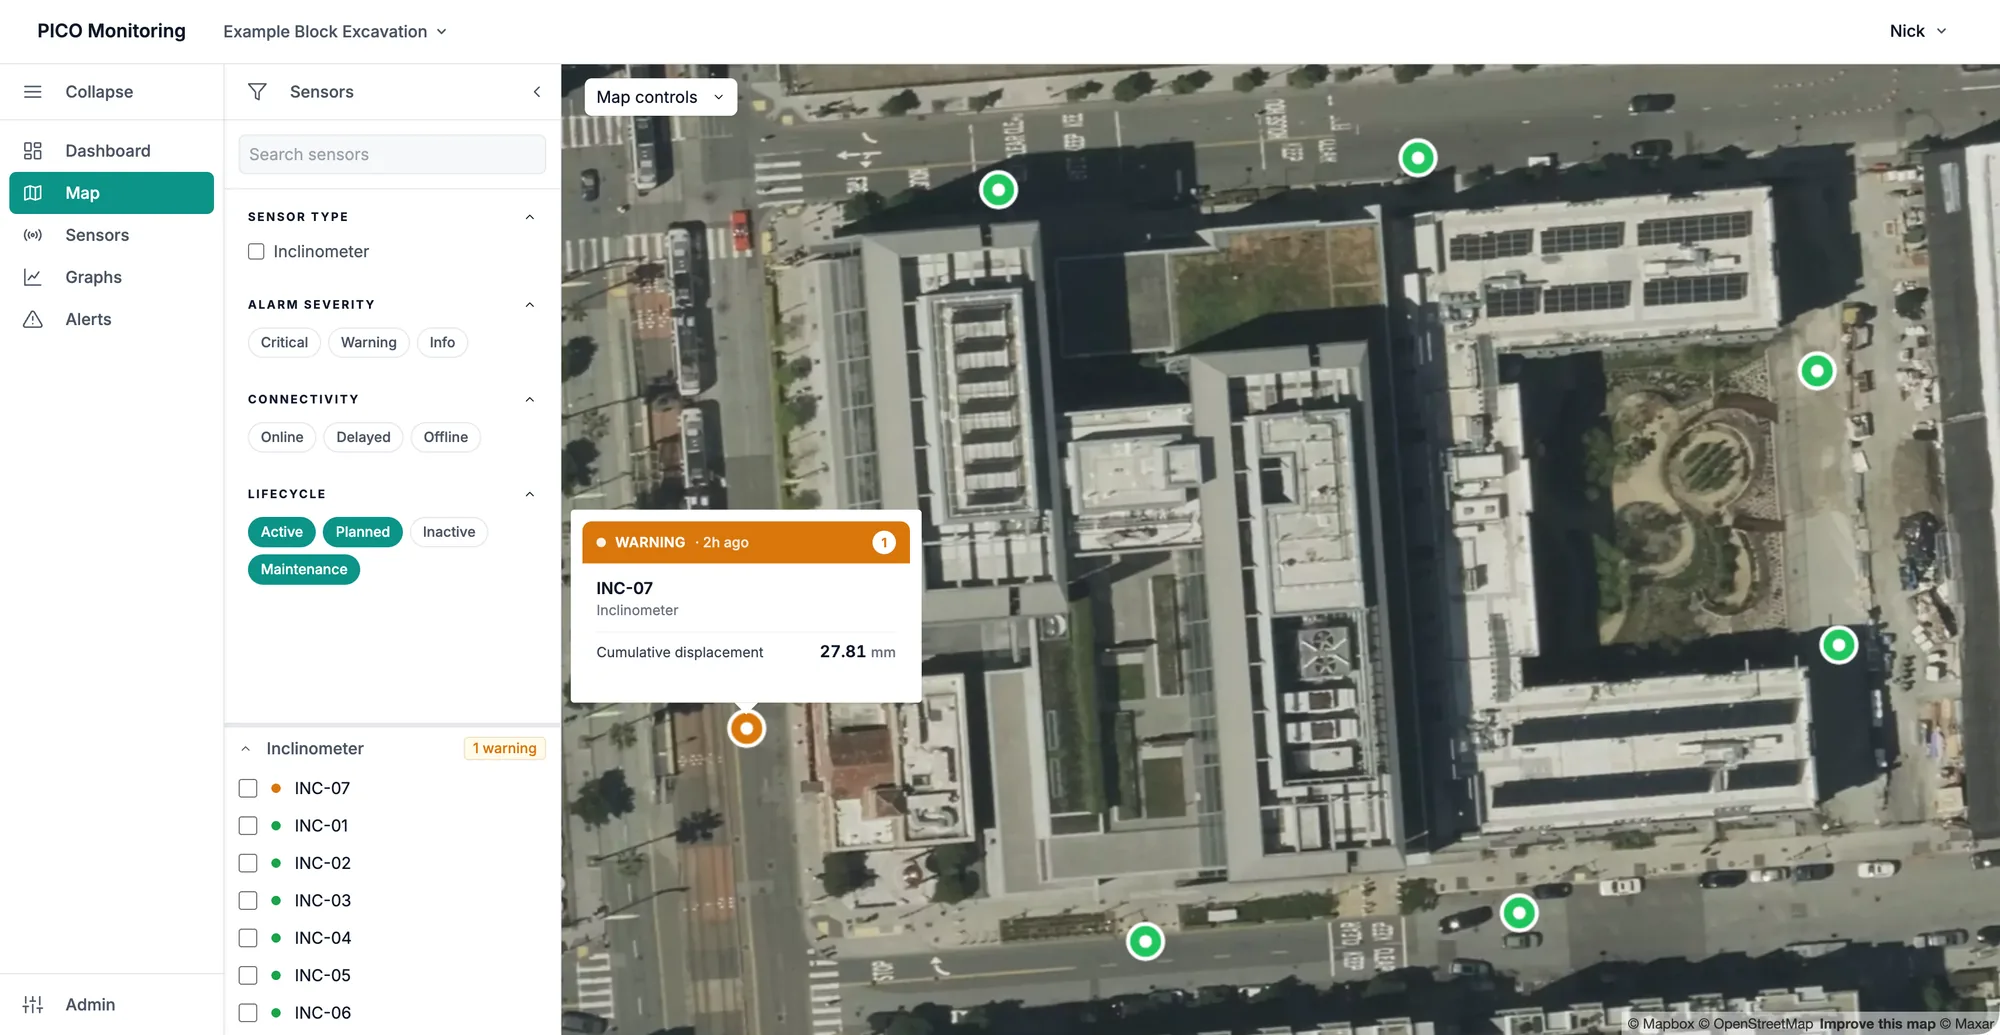2000x1035 pixels.
Task: Open the Graphs page
Action: click(x=111, y=277)
